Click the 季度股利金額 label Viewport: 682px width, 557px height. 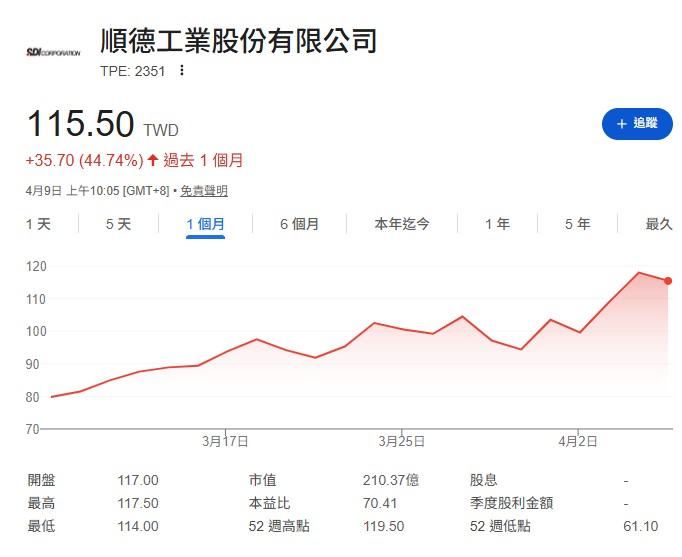[x=511, y=503]
